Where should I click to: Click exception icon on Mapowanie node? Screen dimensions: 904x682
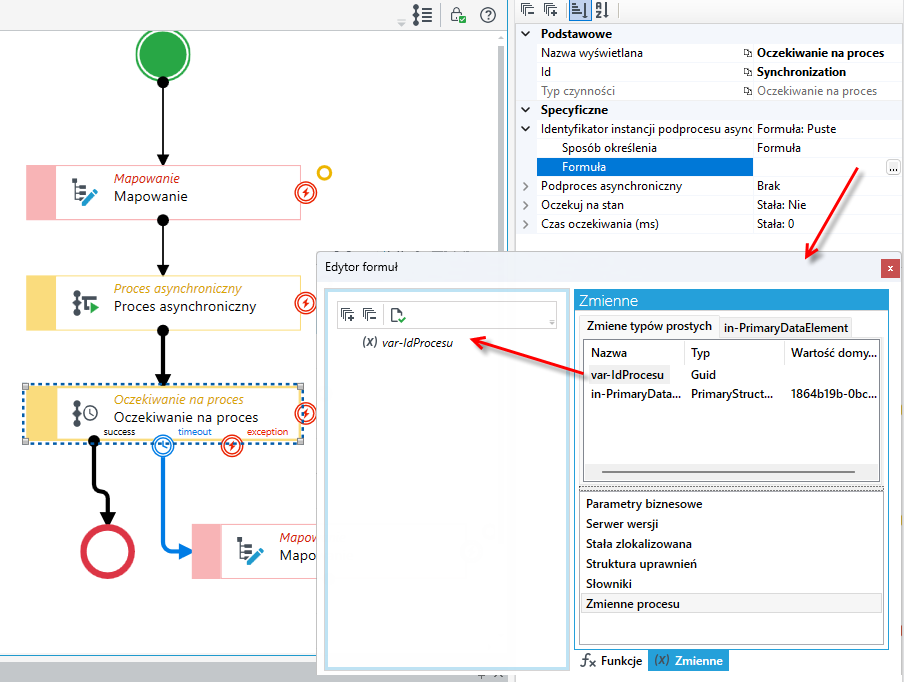point(306,193)
